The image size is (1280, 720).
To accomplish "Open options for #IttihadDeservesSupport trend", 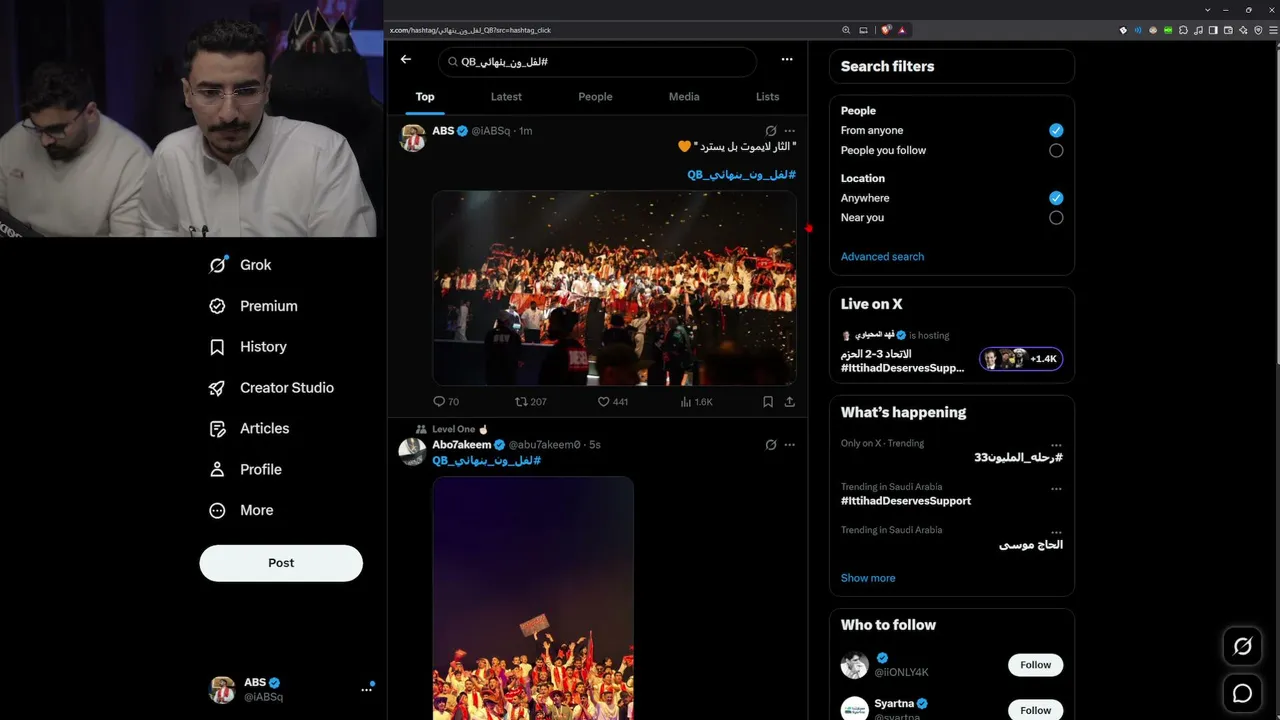I will [x=1056, y=489].
